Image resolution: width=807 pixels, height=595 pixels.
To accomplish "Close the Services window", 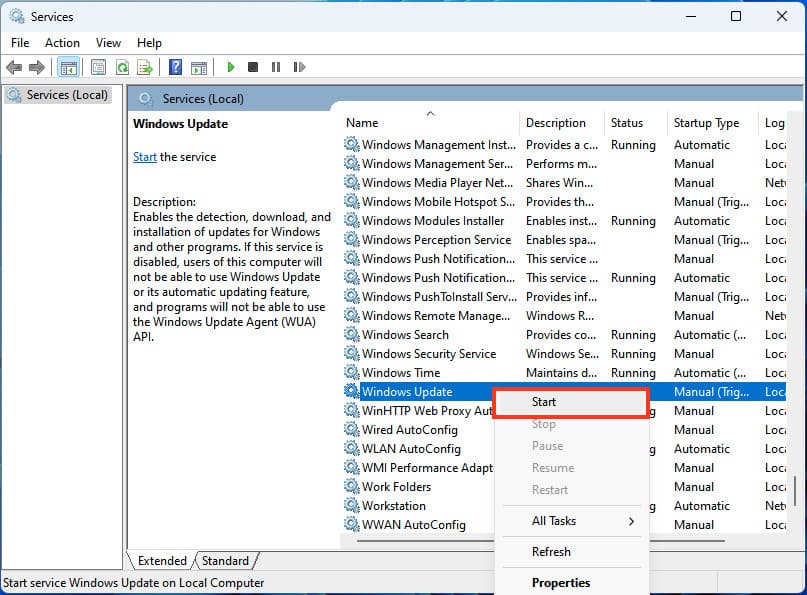I will (x=782, y=16).
